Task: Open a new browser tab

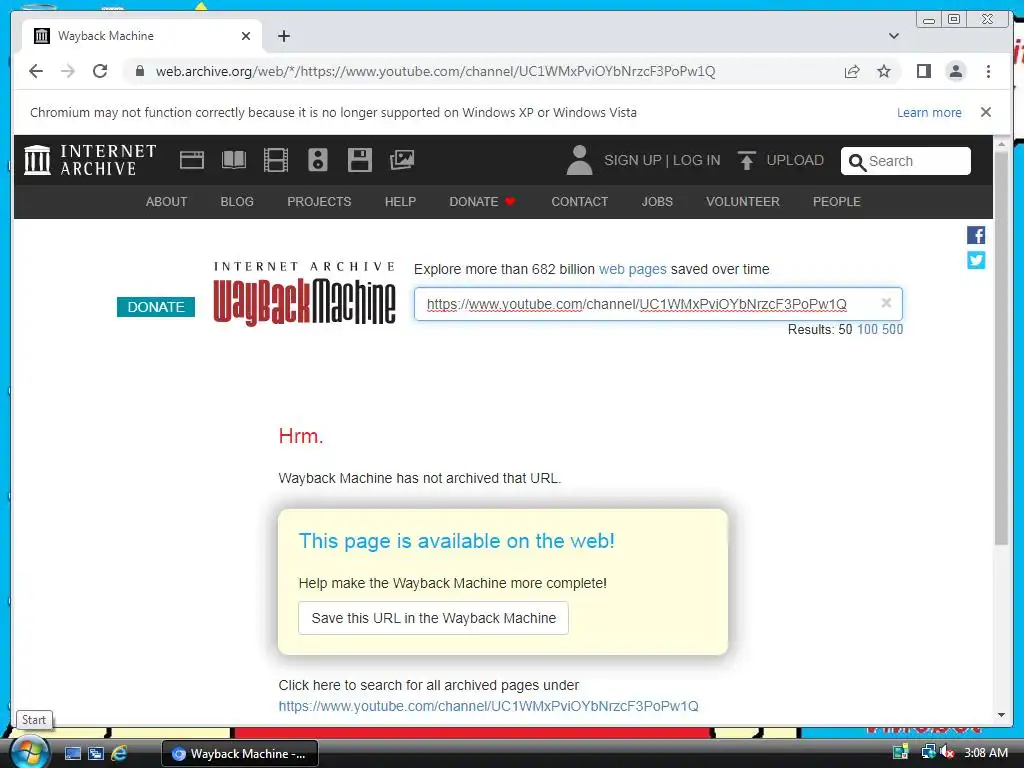Action: pos(283,36)
